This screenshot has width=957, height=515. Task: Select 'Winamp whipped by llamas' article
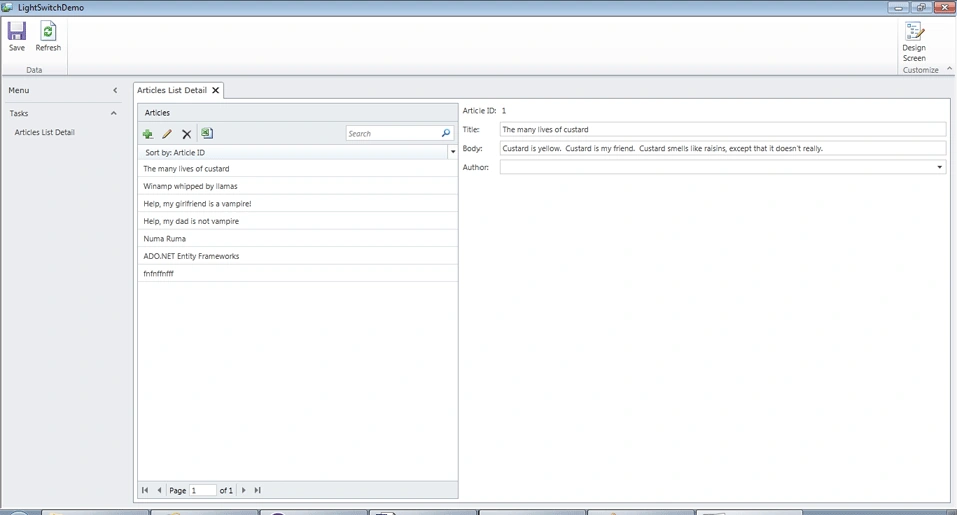tap(298, 186)
